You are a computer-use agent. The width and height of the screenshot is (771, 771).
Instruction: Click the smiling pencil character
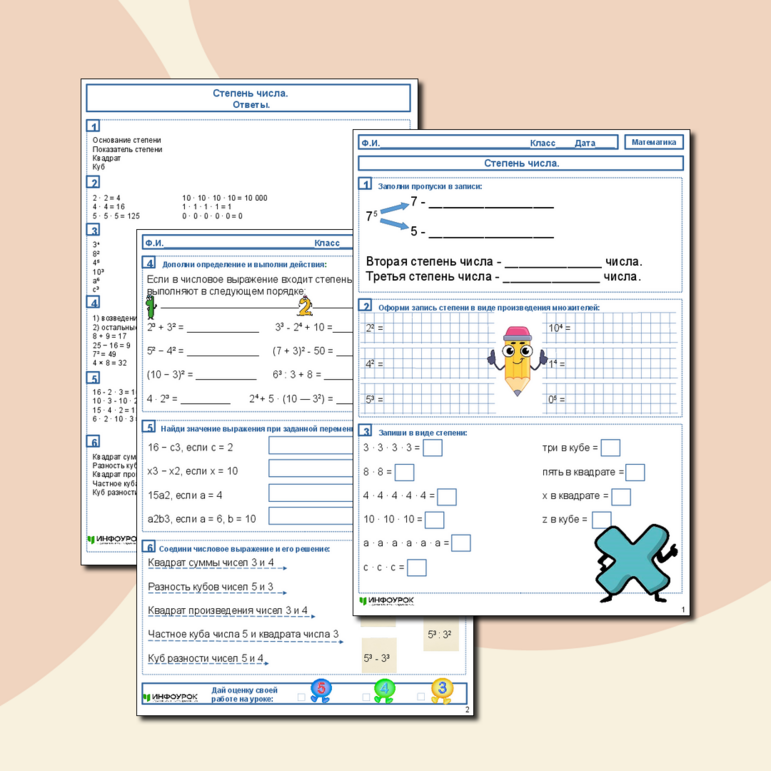[x=517, y=361]
